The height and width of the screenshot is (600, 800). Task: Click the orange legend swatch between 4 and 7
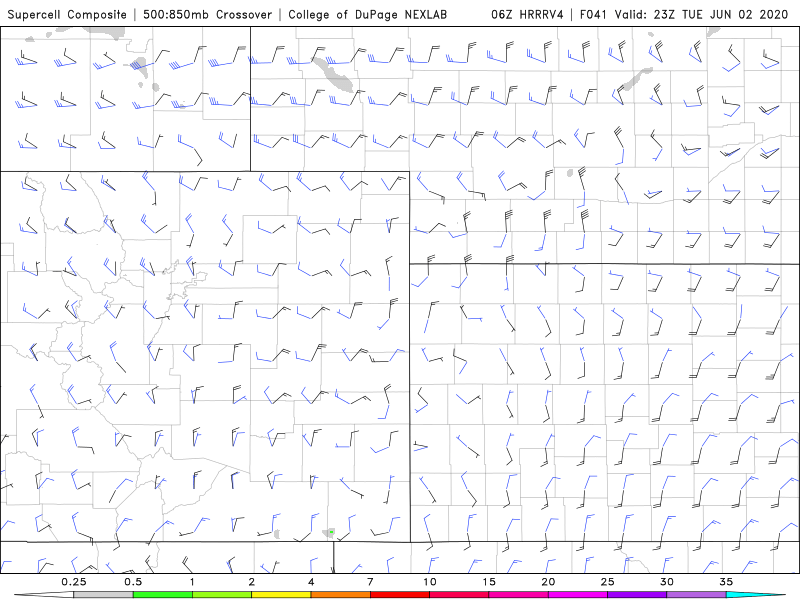(340, 595)
